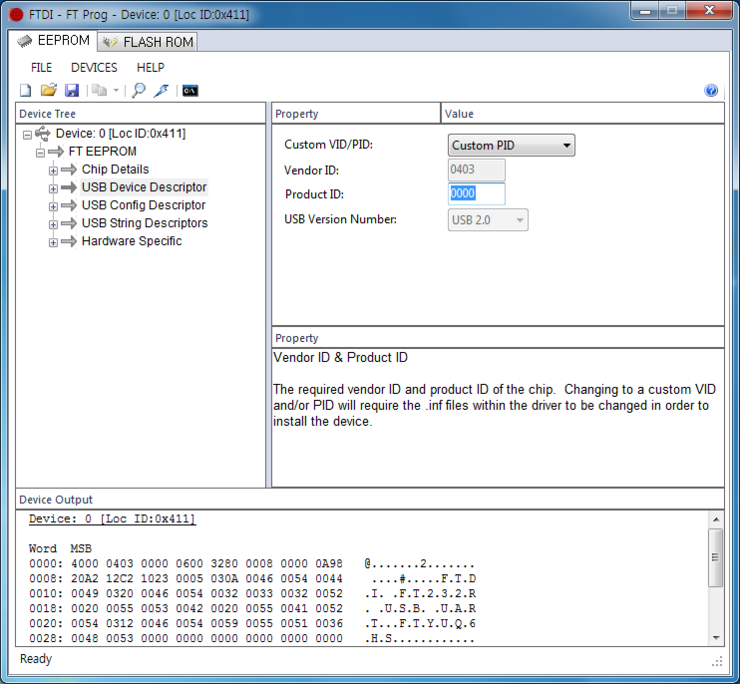The width and height of the screenshot is (740, 684).
Task: Select Chip Details tree item
Action: coord(115,169)
